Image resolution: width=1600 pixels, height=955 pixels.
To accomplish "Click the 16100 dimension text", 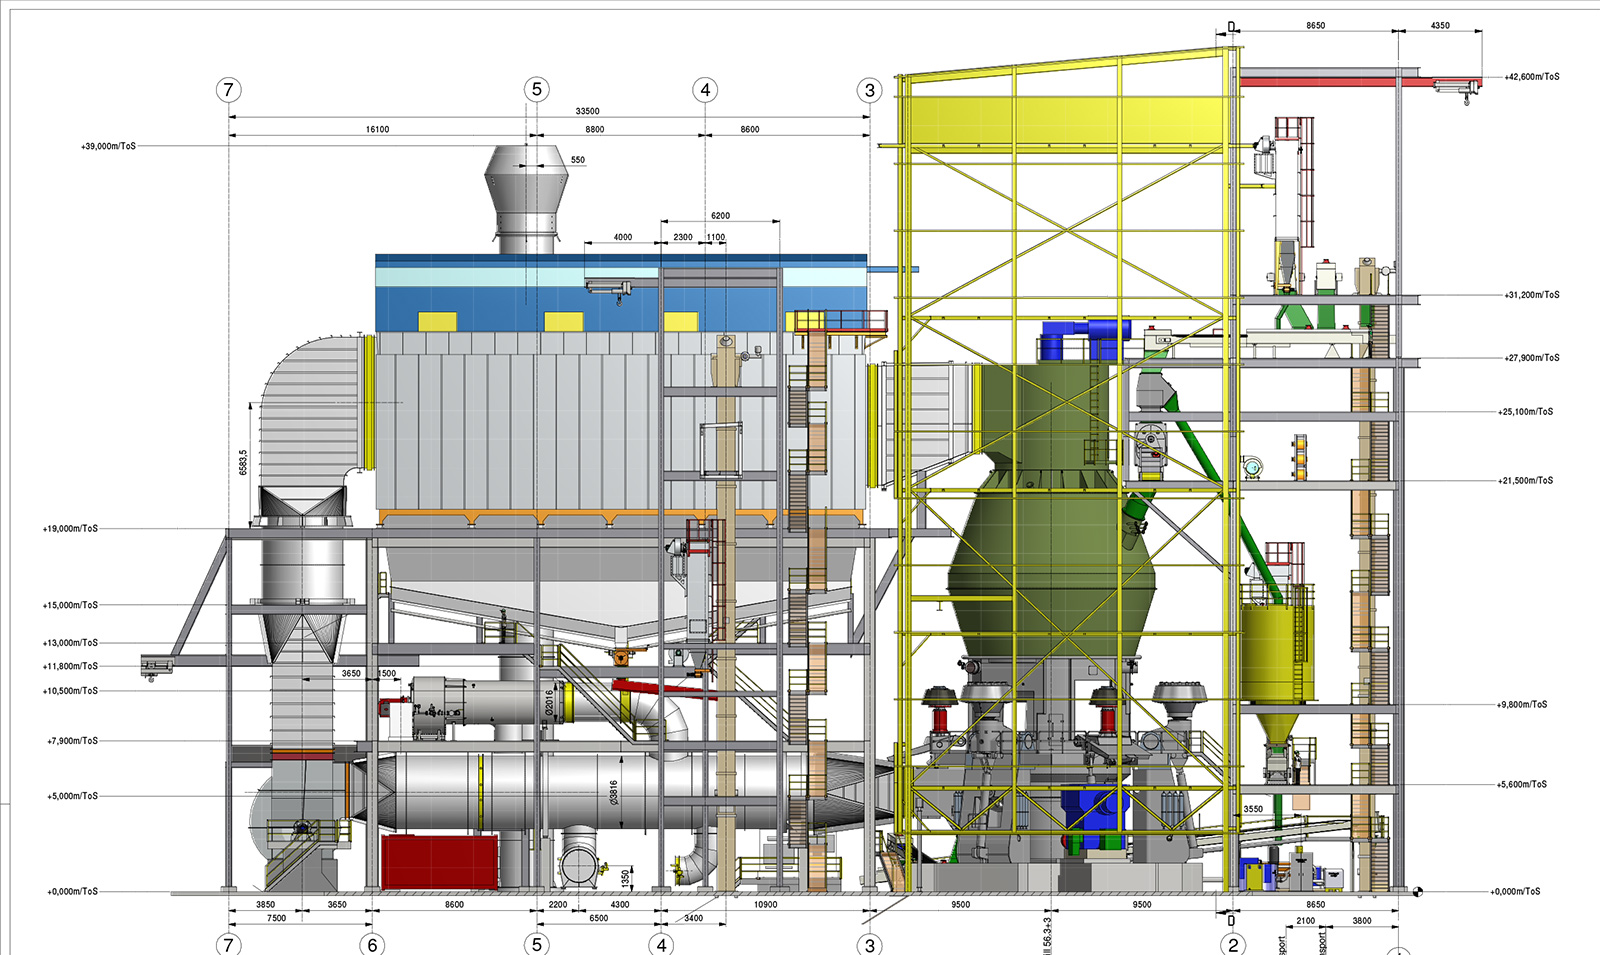I will coord(377,129).
